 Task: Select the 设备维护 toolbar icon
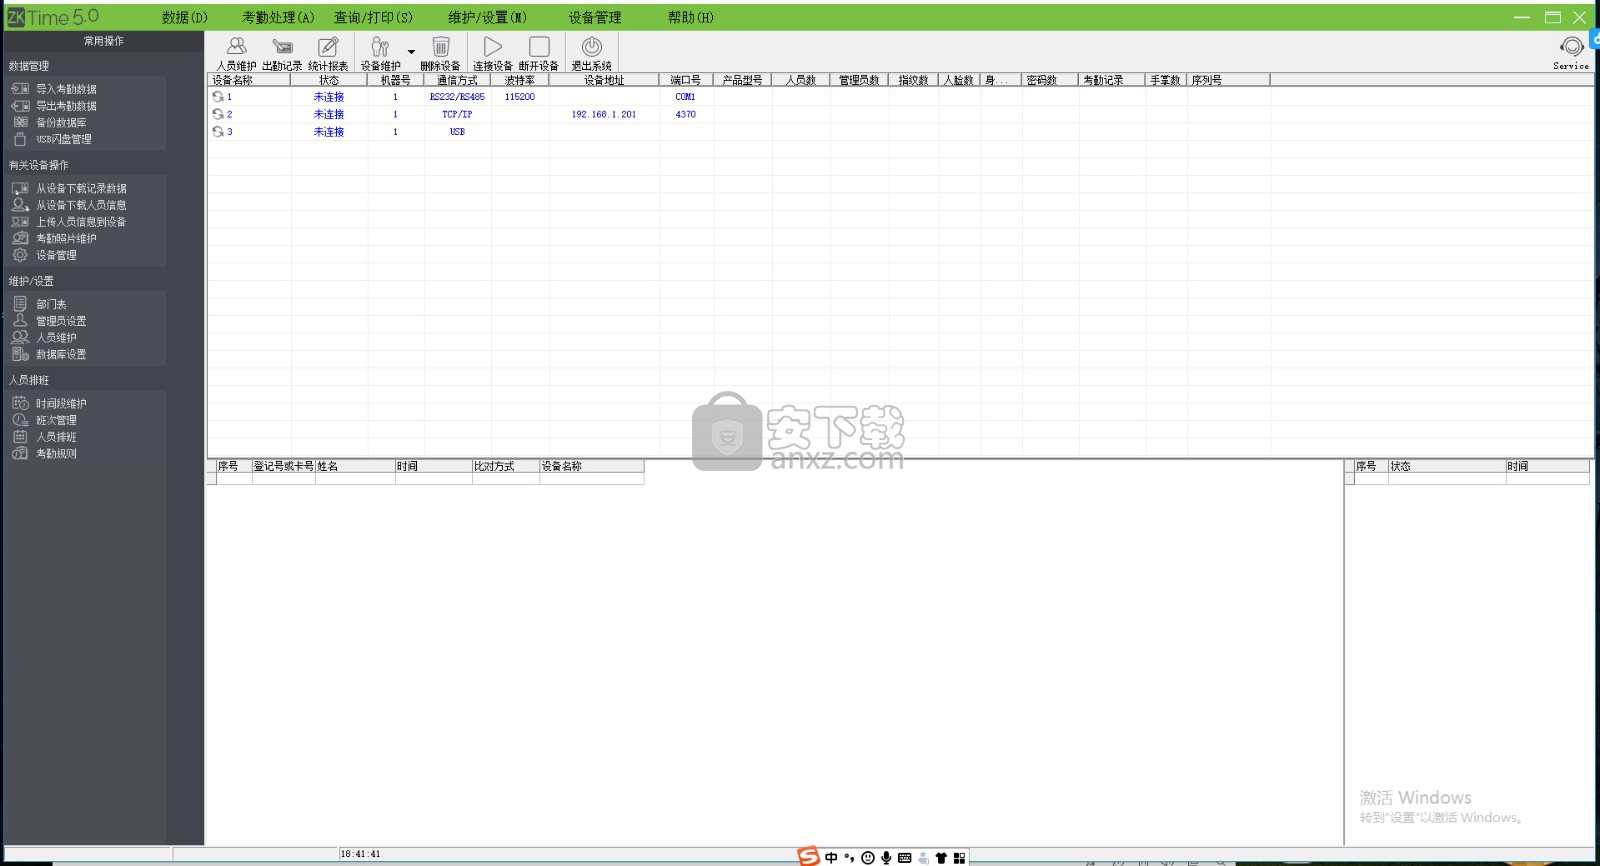click(x=380, y=53)
